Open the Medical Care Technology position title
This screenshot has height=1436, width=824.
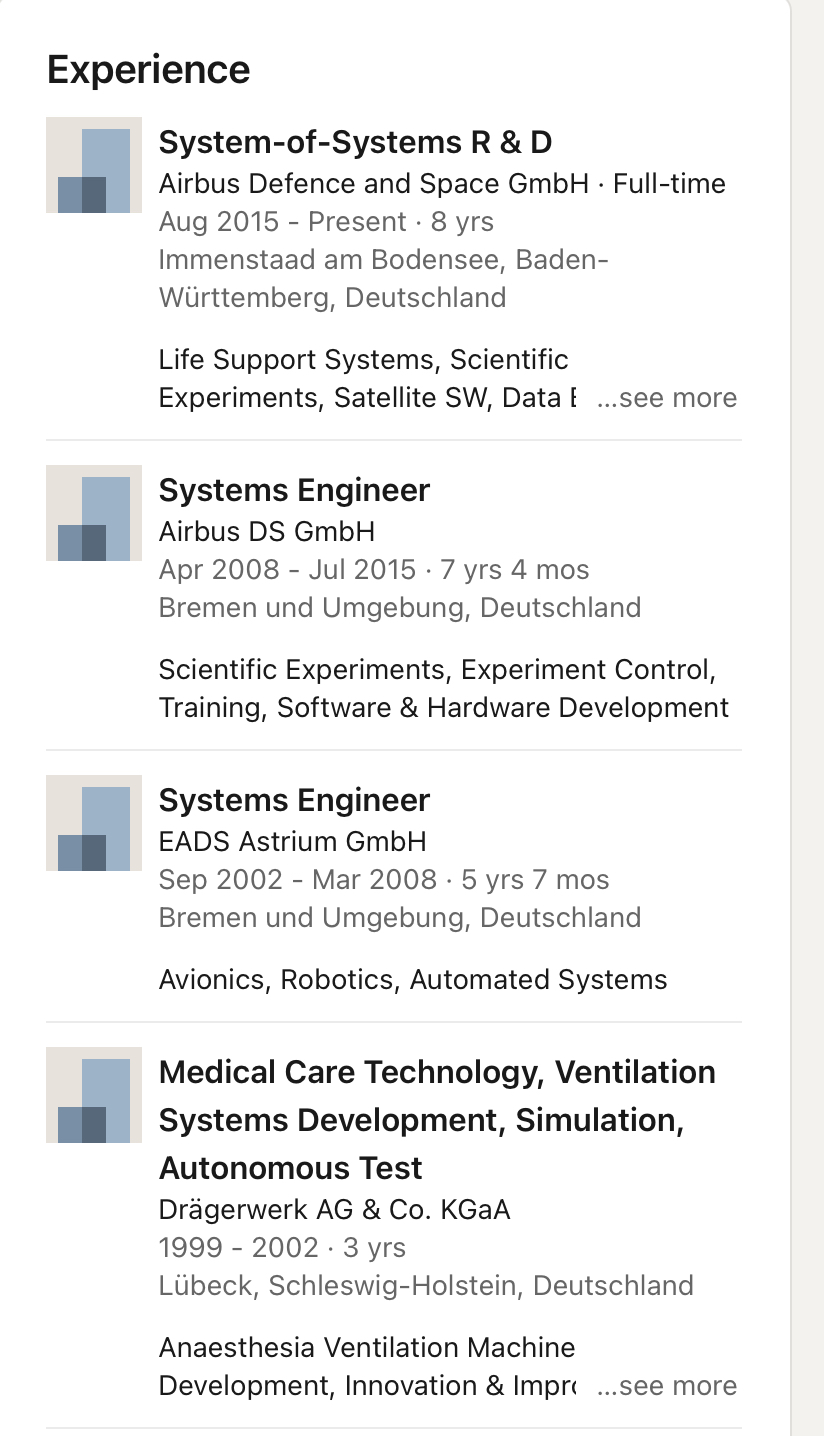[437, 1120]
